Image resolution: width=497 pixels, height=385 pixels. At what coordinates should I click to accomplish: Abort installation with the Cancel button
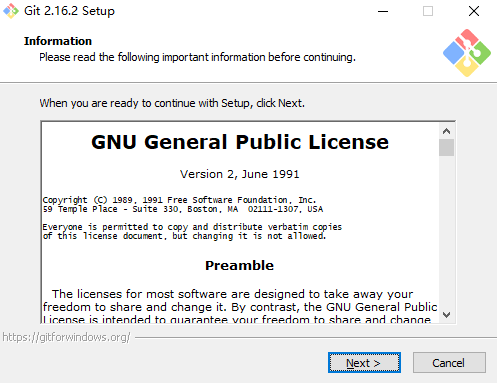(449, 363)
